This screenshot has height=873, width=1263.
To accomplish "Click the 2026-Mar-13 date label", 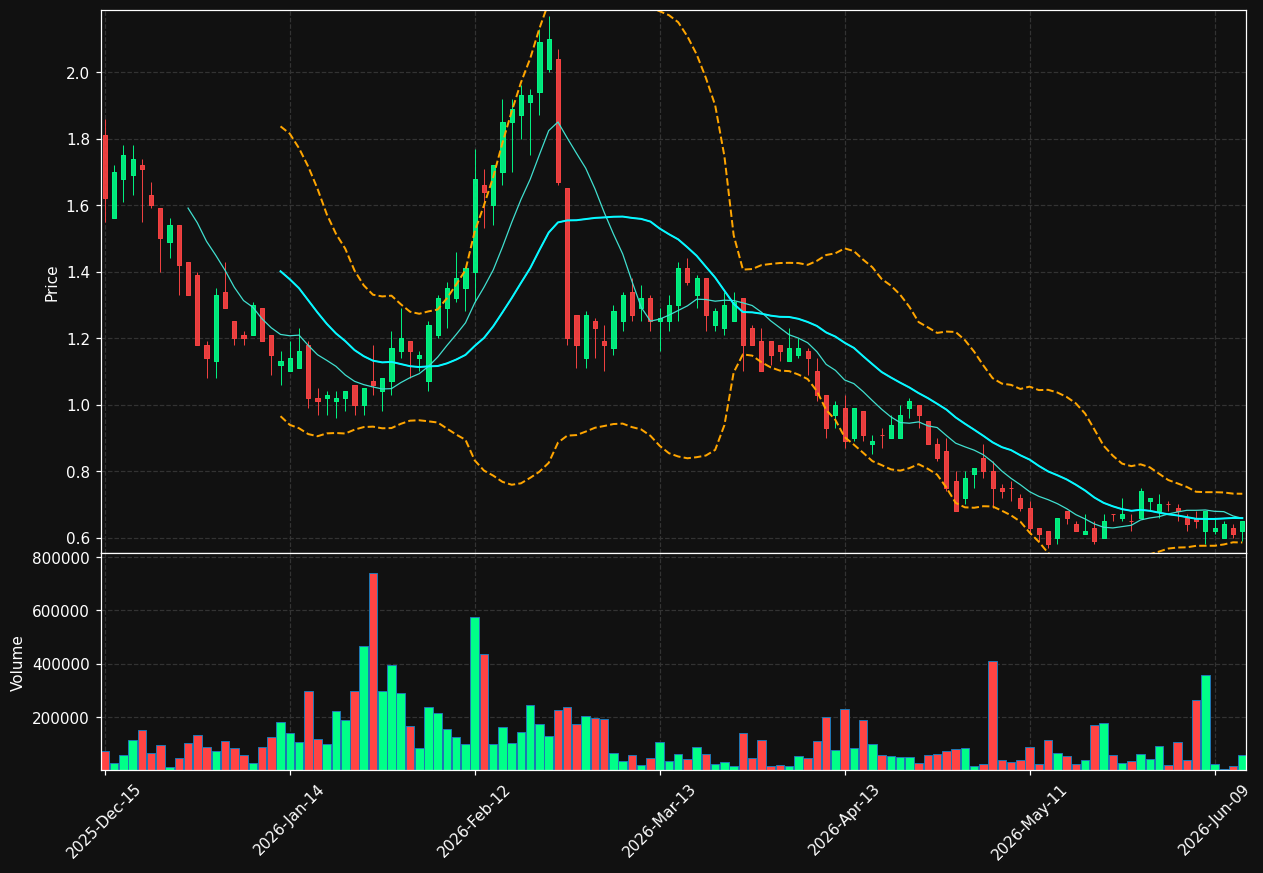I will point(658,821).
